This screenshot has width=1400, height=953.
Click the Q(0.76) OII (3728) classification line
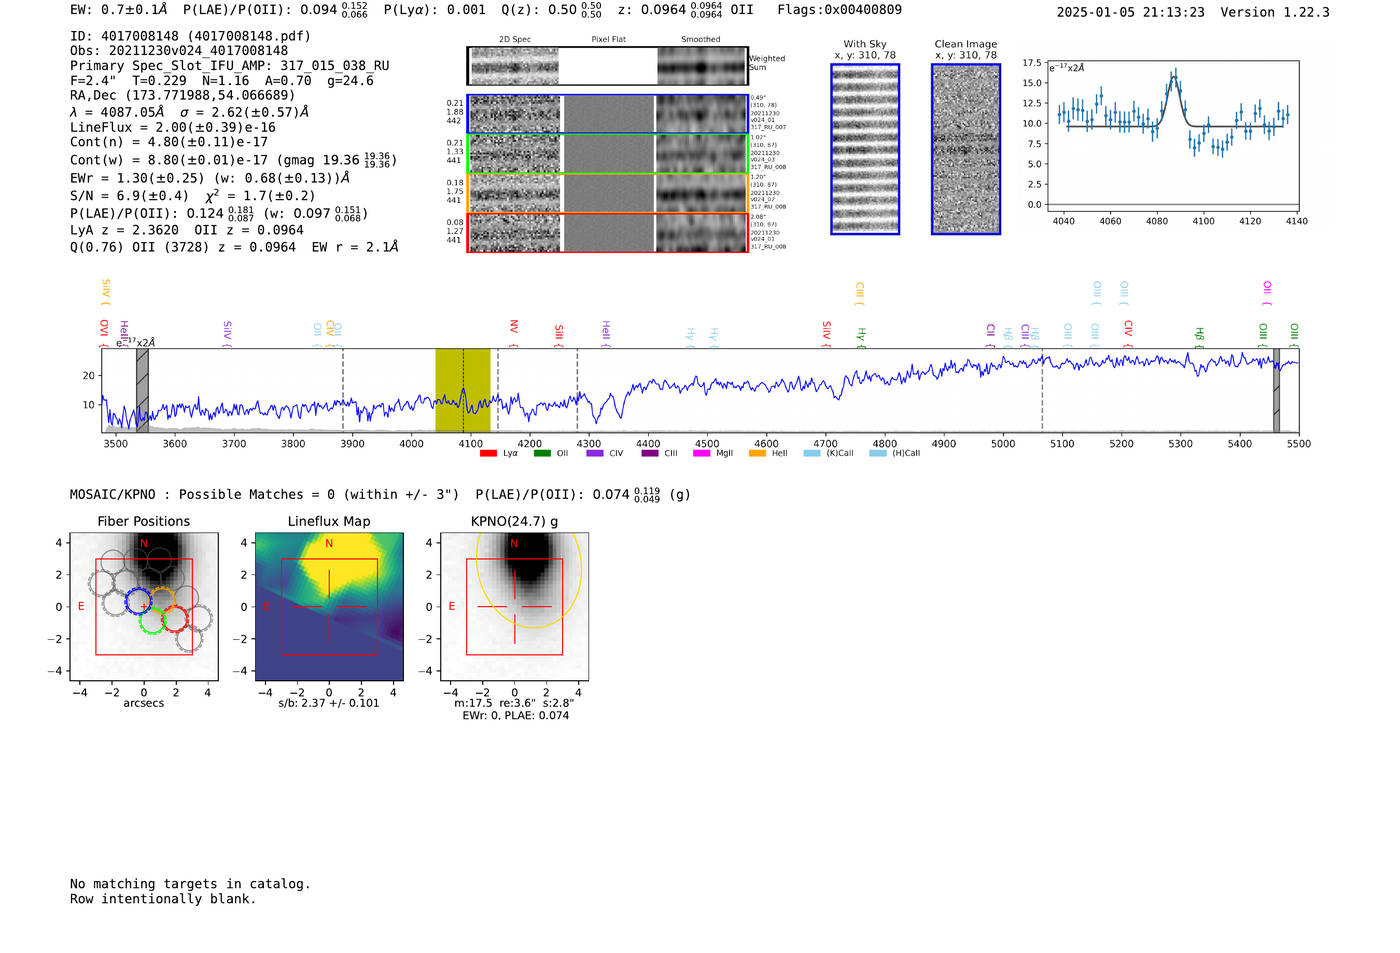point(234,247)
